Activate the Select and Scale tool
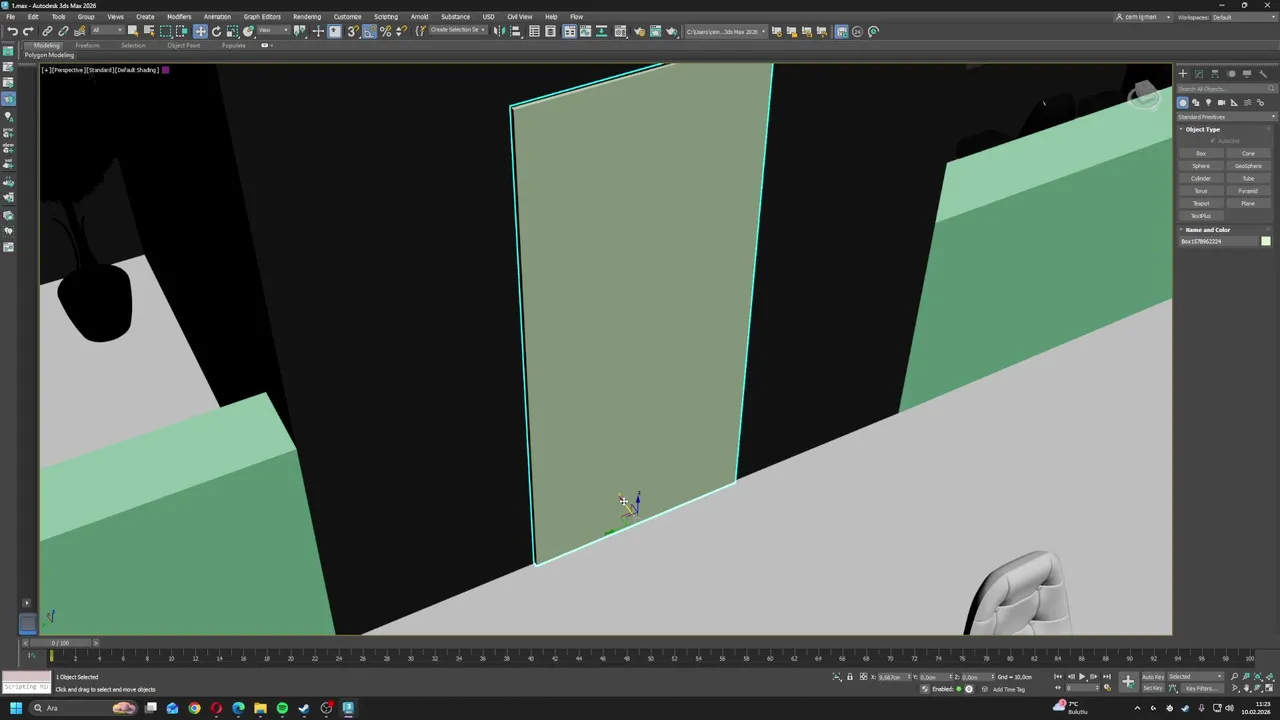This screenshot has width=1280, height=720. [x=231, y=31]
